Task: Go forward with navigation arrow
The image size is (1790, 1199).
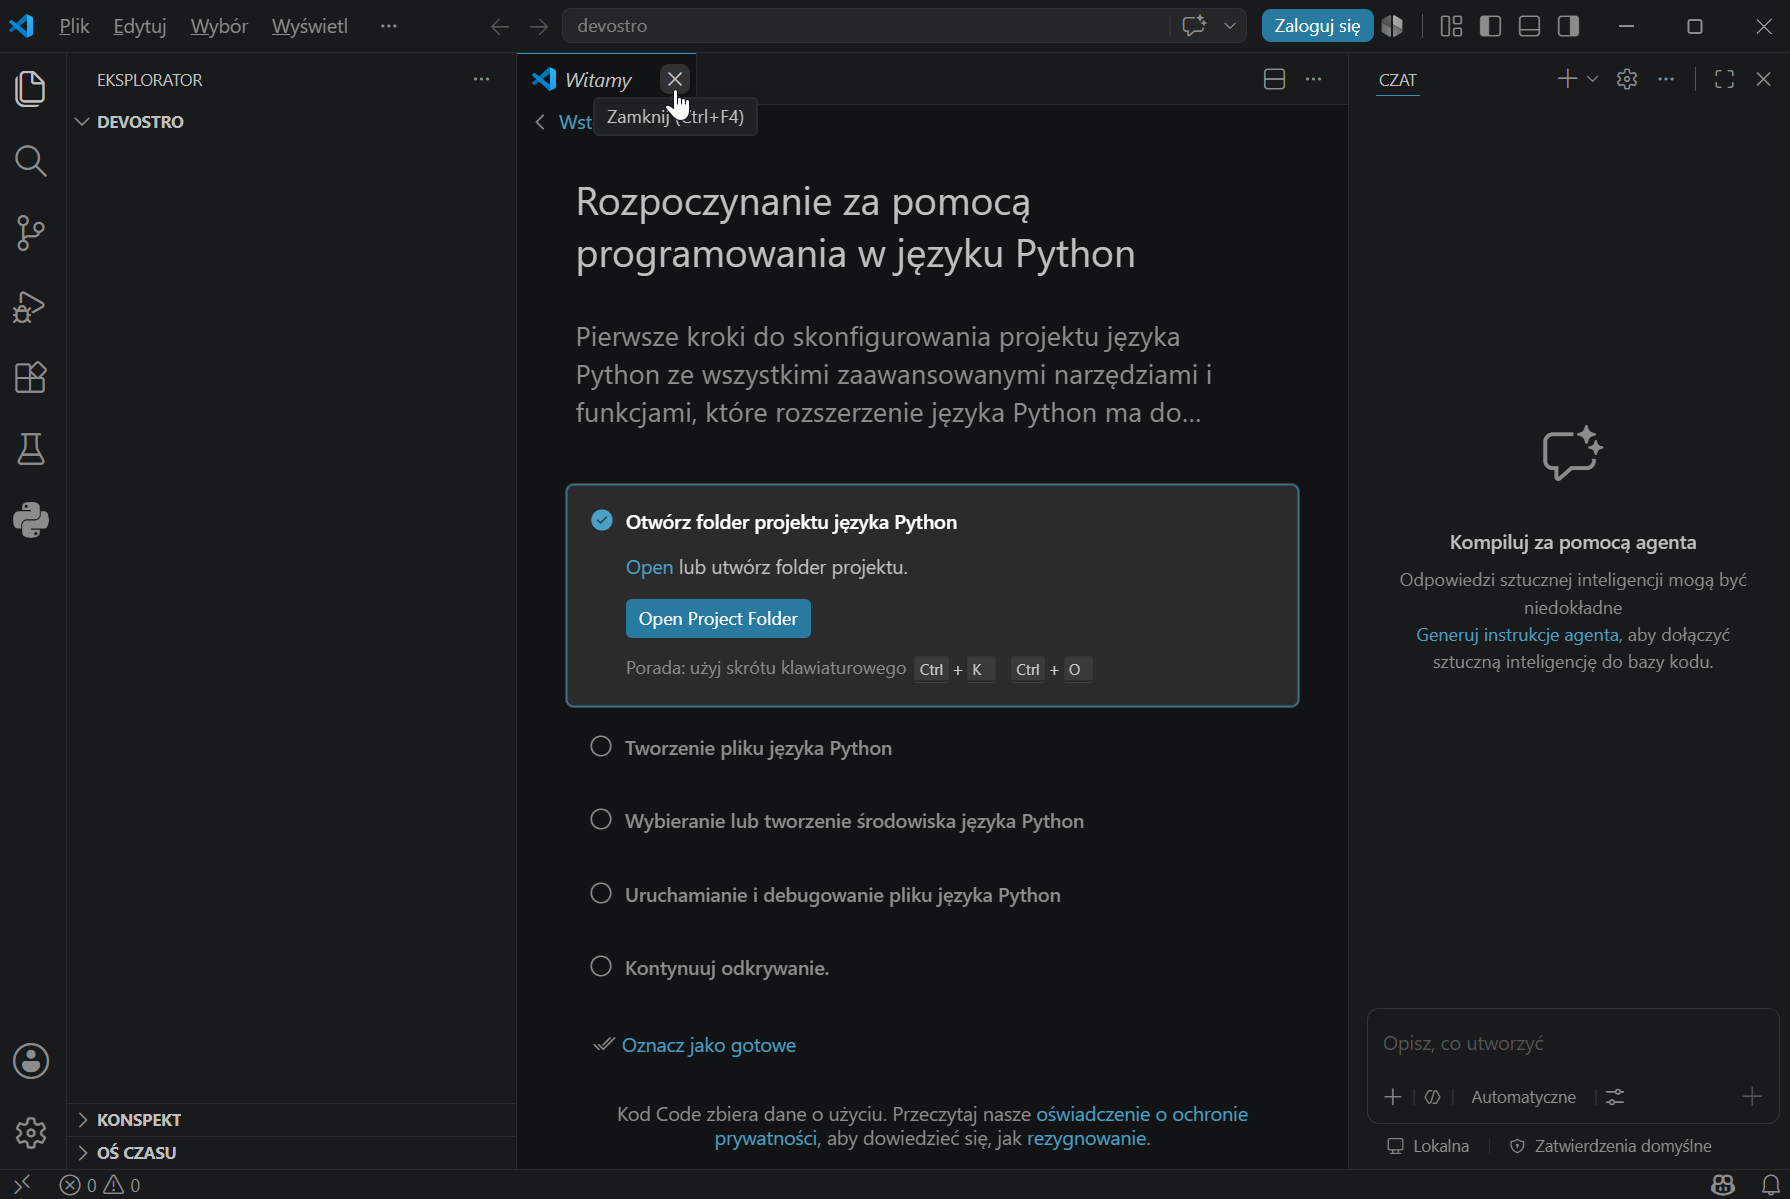Action: pos(539,26)
